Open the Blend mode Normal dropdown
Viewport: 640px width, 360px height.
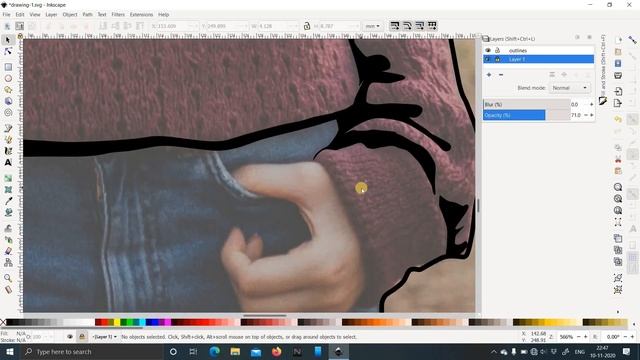pos(569,88)
